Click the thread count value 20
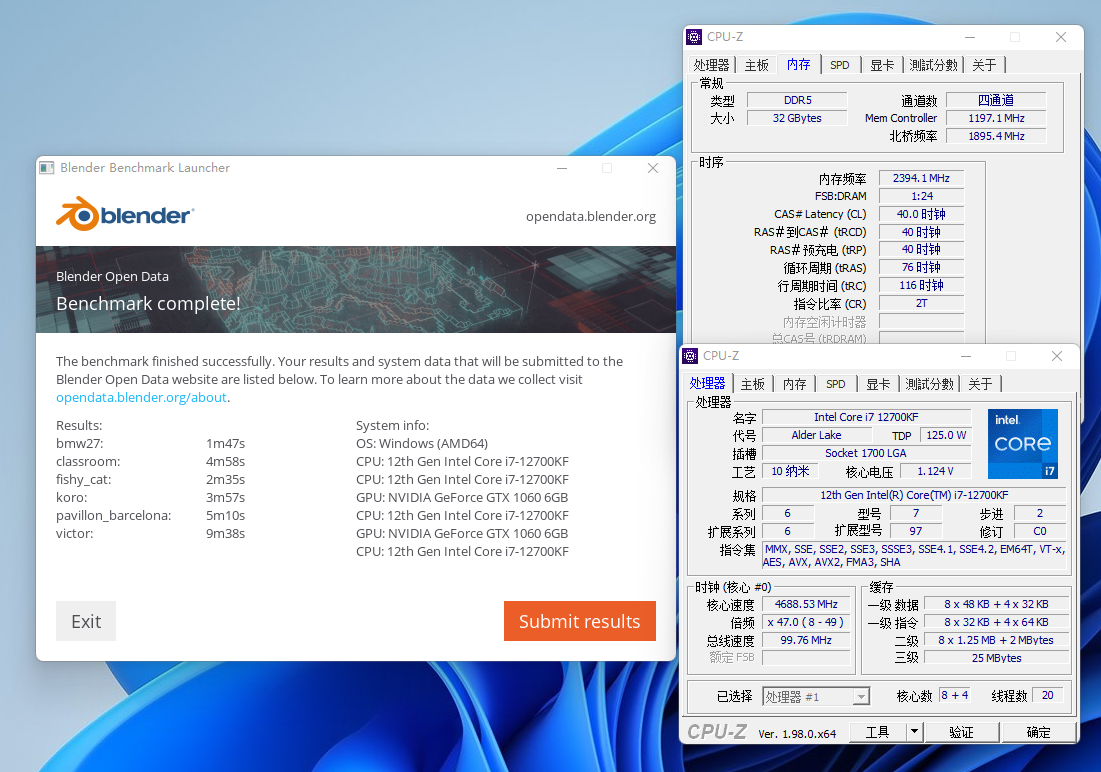Screen dimensions: 1101x772 1048,695
